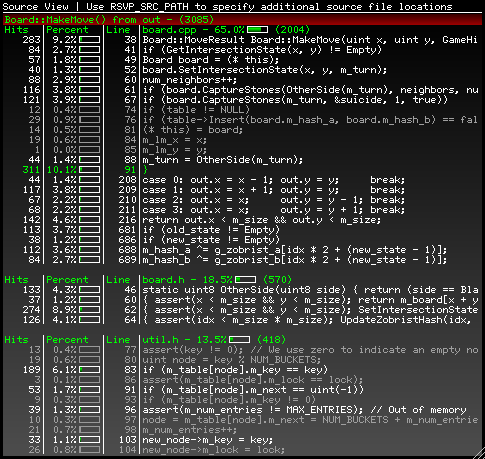Viewport: 485px width, 459px height.
Task: Select util.h line 91 m_next == uint(-1)
Action: 253,390
